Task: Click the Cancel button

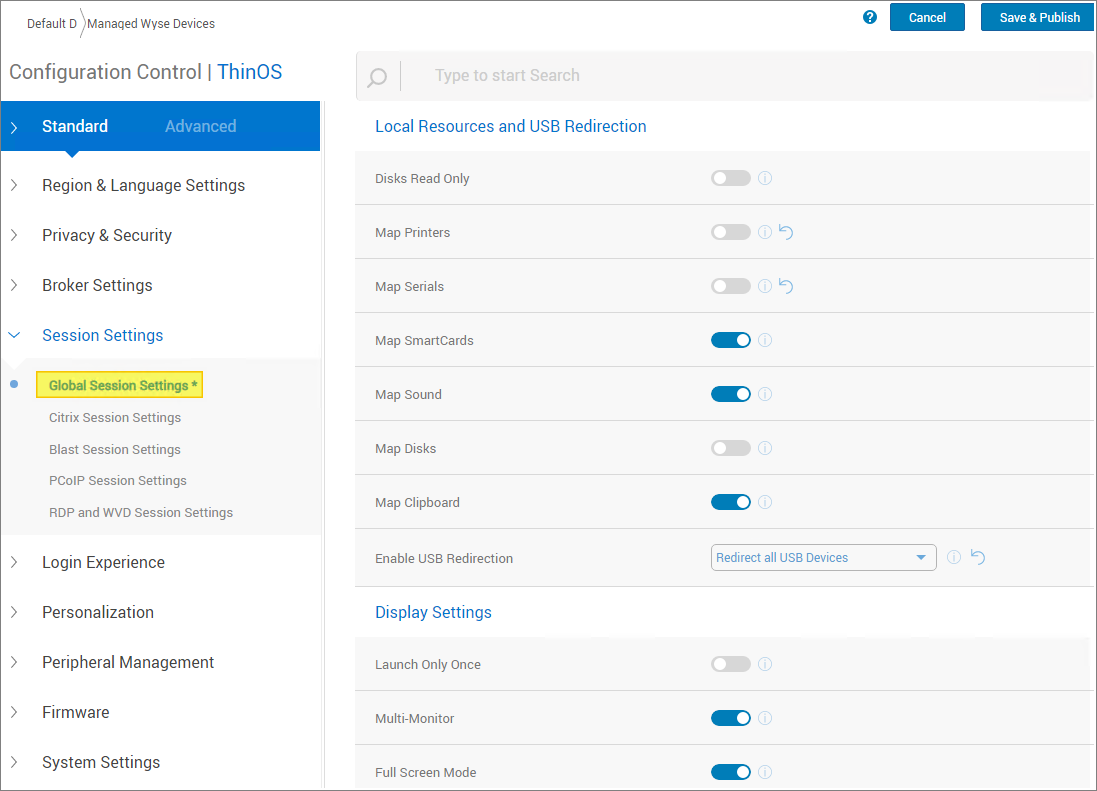Action: [x=927, y=17]
